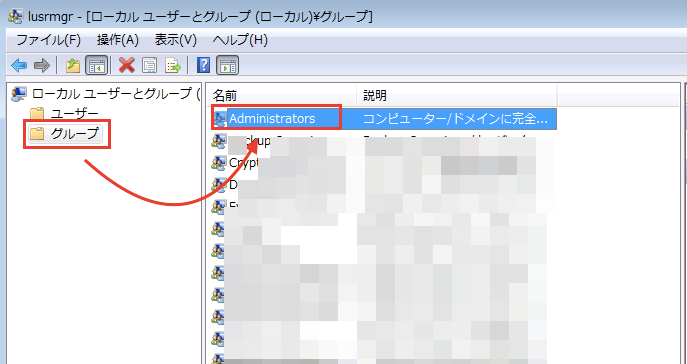This screenshot has width=687, height=364.
Task: Click the Export List toolbar icon
Action: (x=173, y=66)
